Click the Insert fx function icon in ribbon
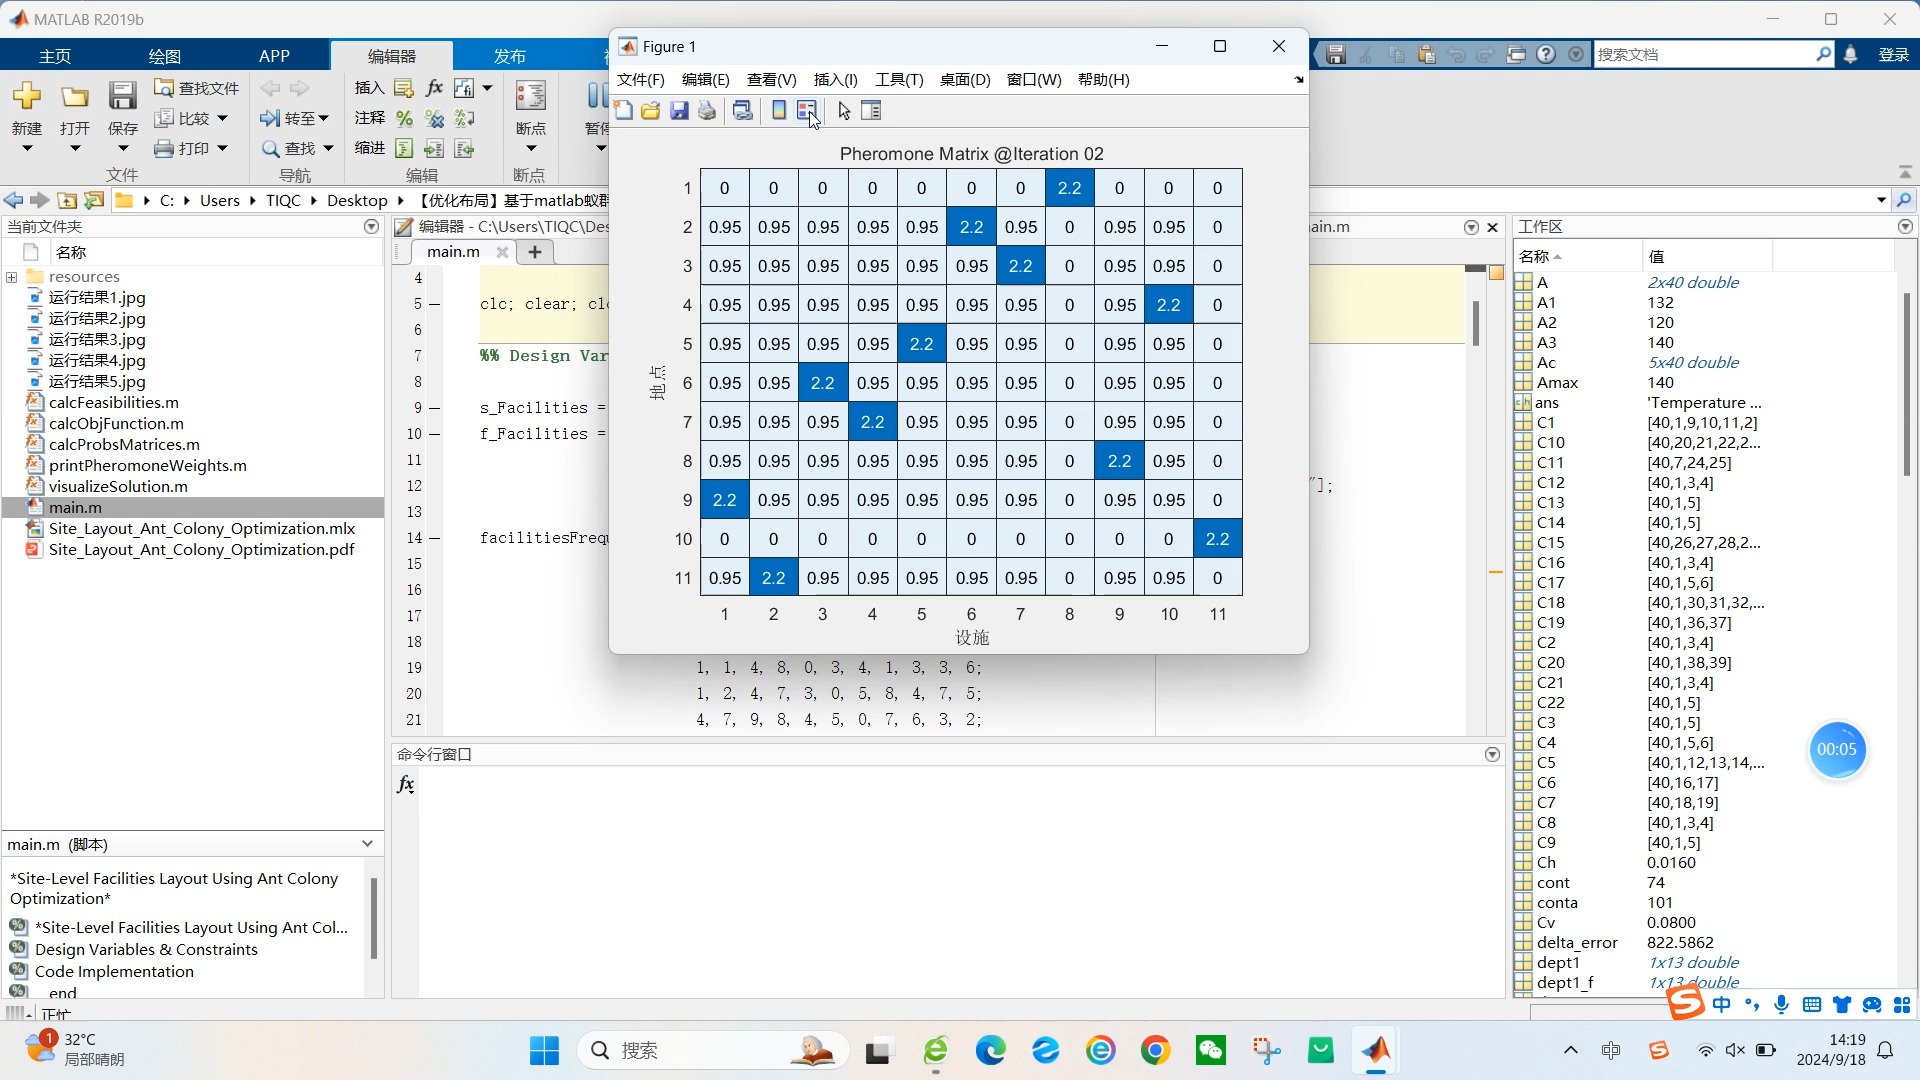This screenshot has width=1920, height=1080. pyautogui.click(x=434, y=88)
